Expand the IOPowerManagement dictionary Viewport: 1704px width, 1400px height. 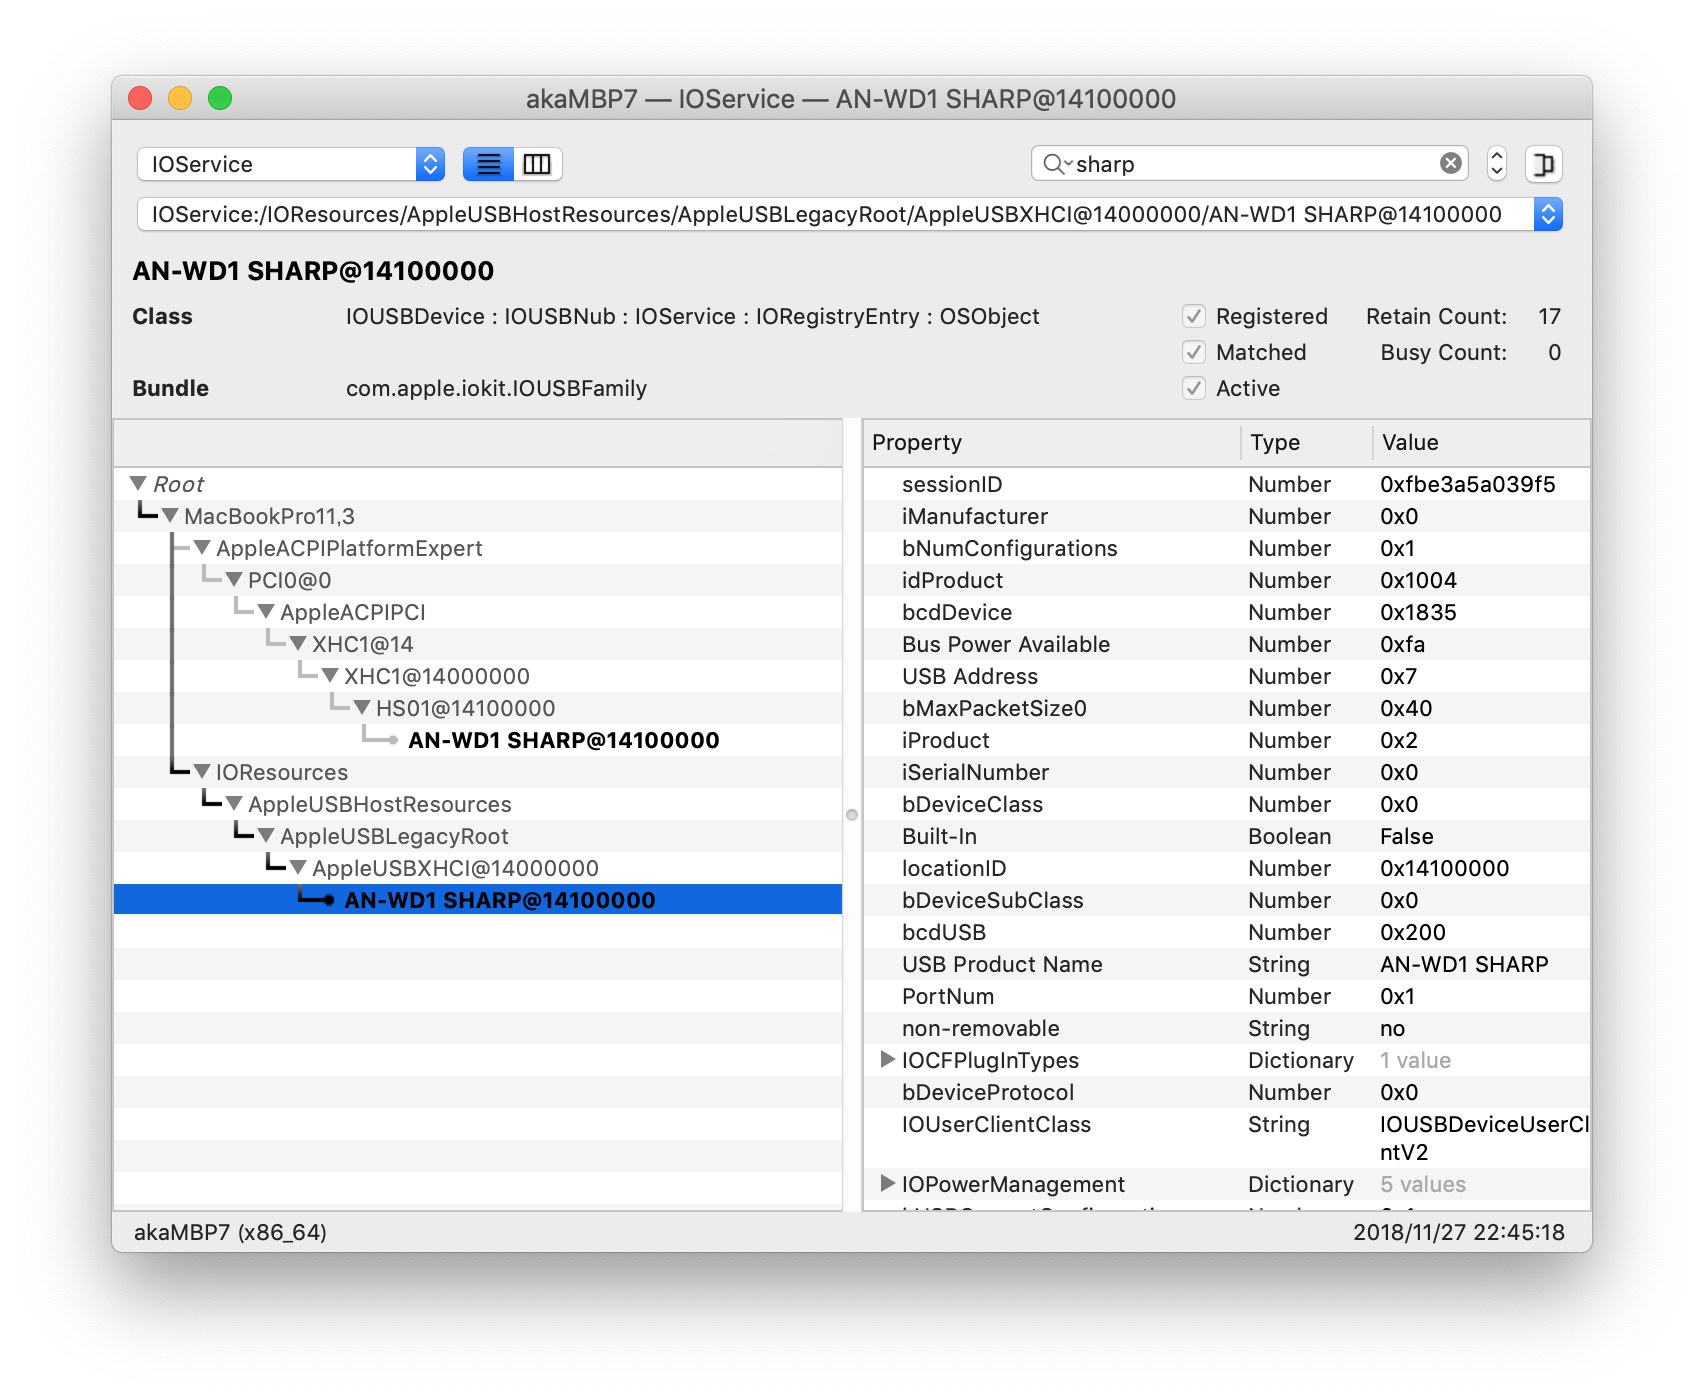[x=887, y=1184]
